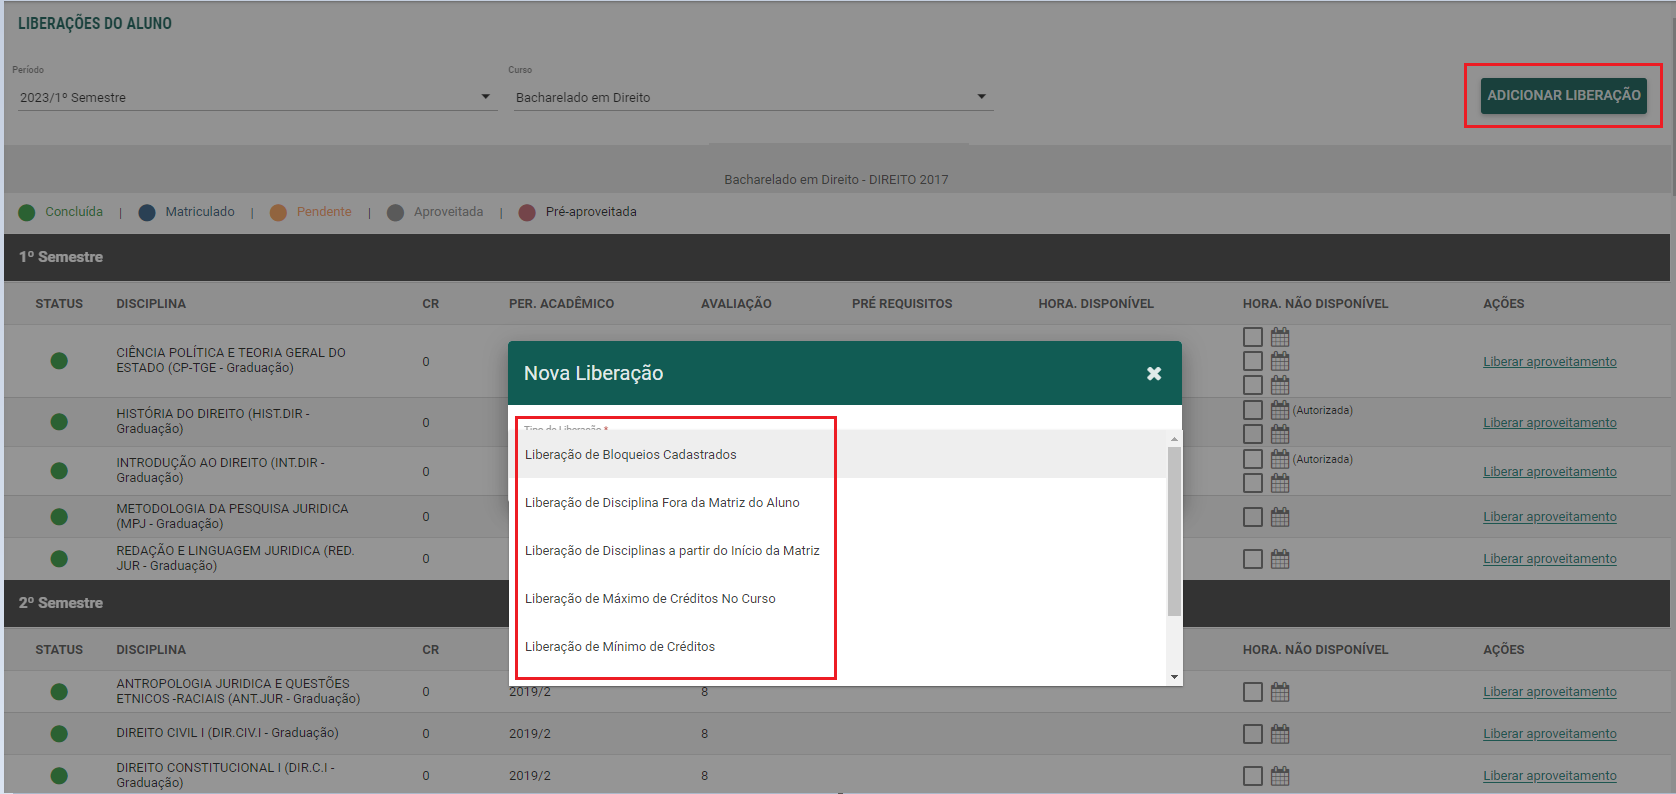This screenshot has width=1676, height=794.
Task: Click Liberar aproveitamento for Introdução ao Direito
Action: (x=1549, y=472)
